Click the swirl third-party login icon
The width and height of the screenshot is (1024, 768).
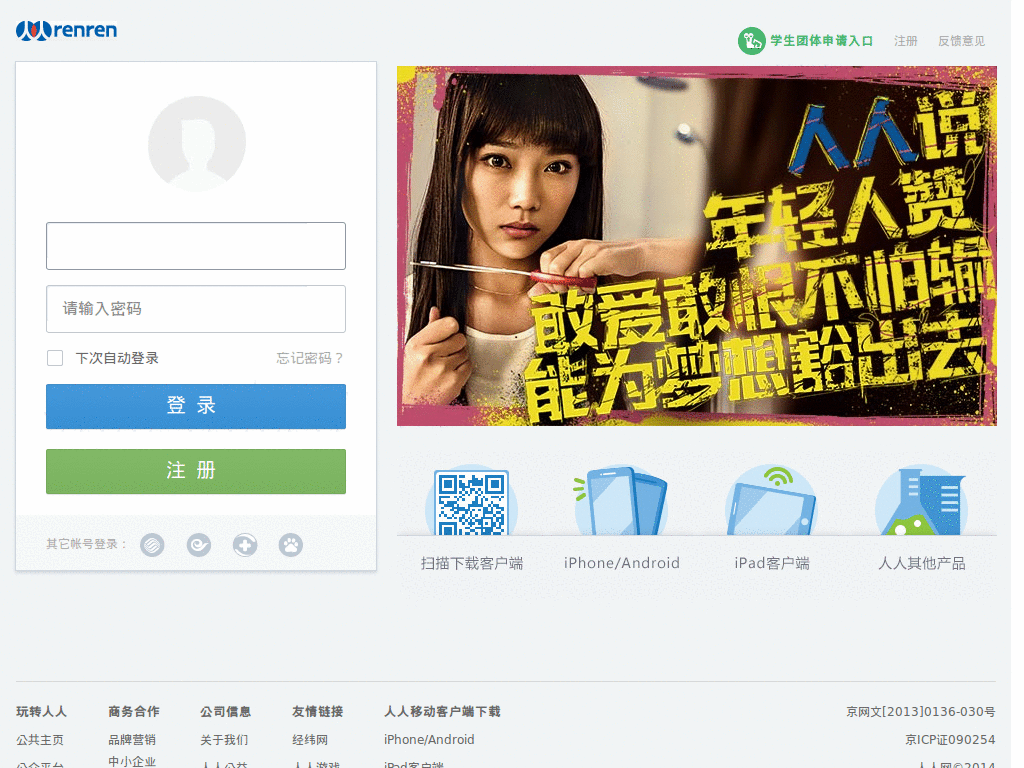[x=198, y=545]
